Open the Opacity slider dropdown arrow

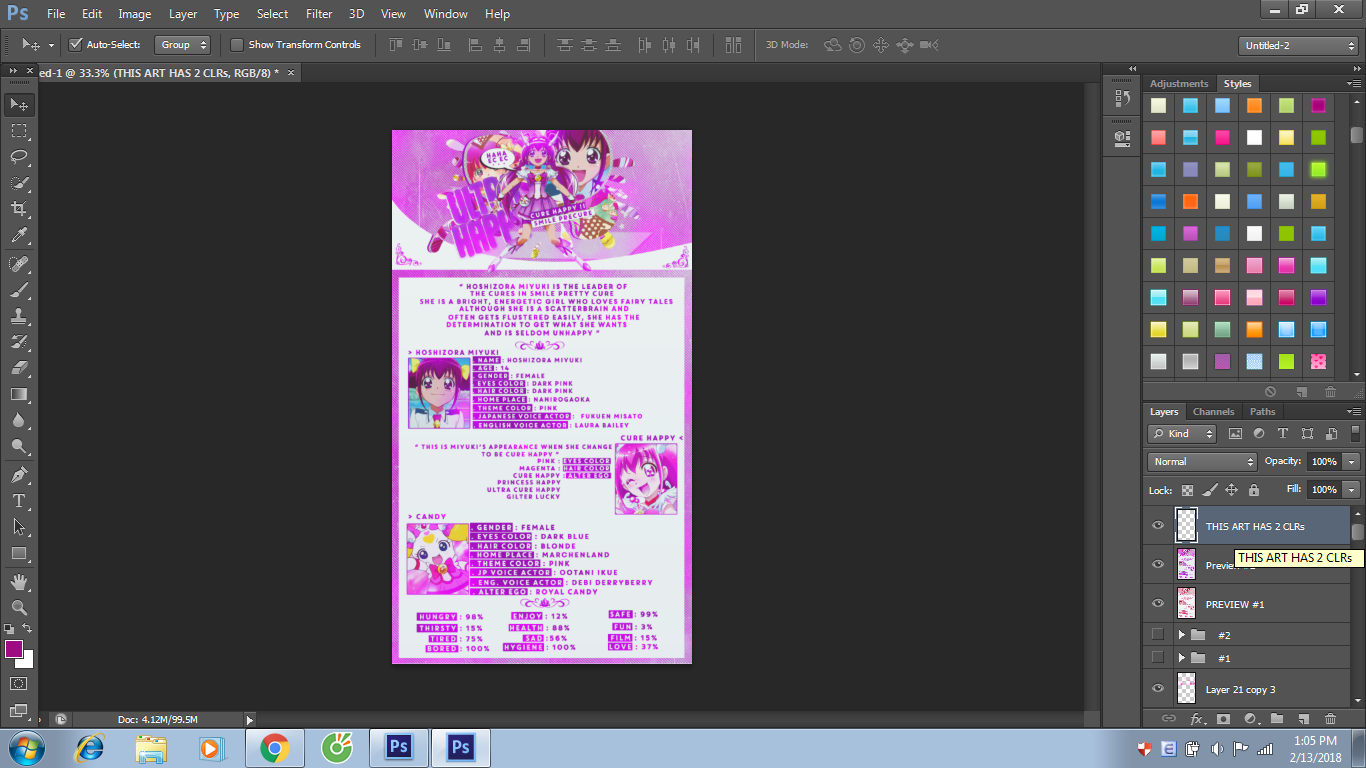[1352, 462]
